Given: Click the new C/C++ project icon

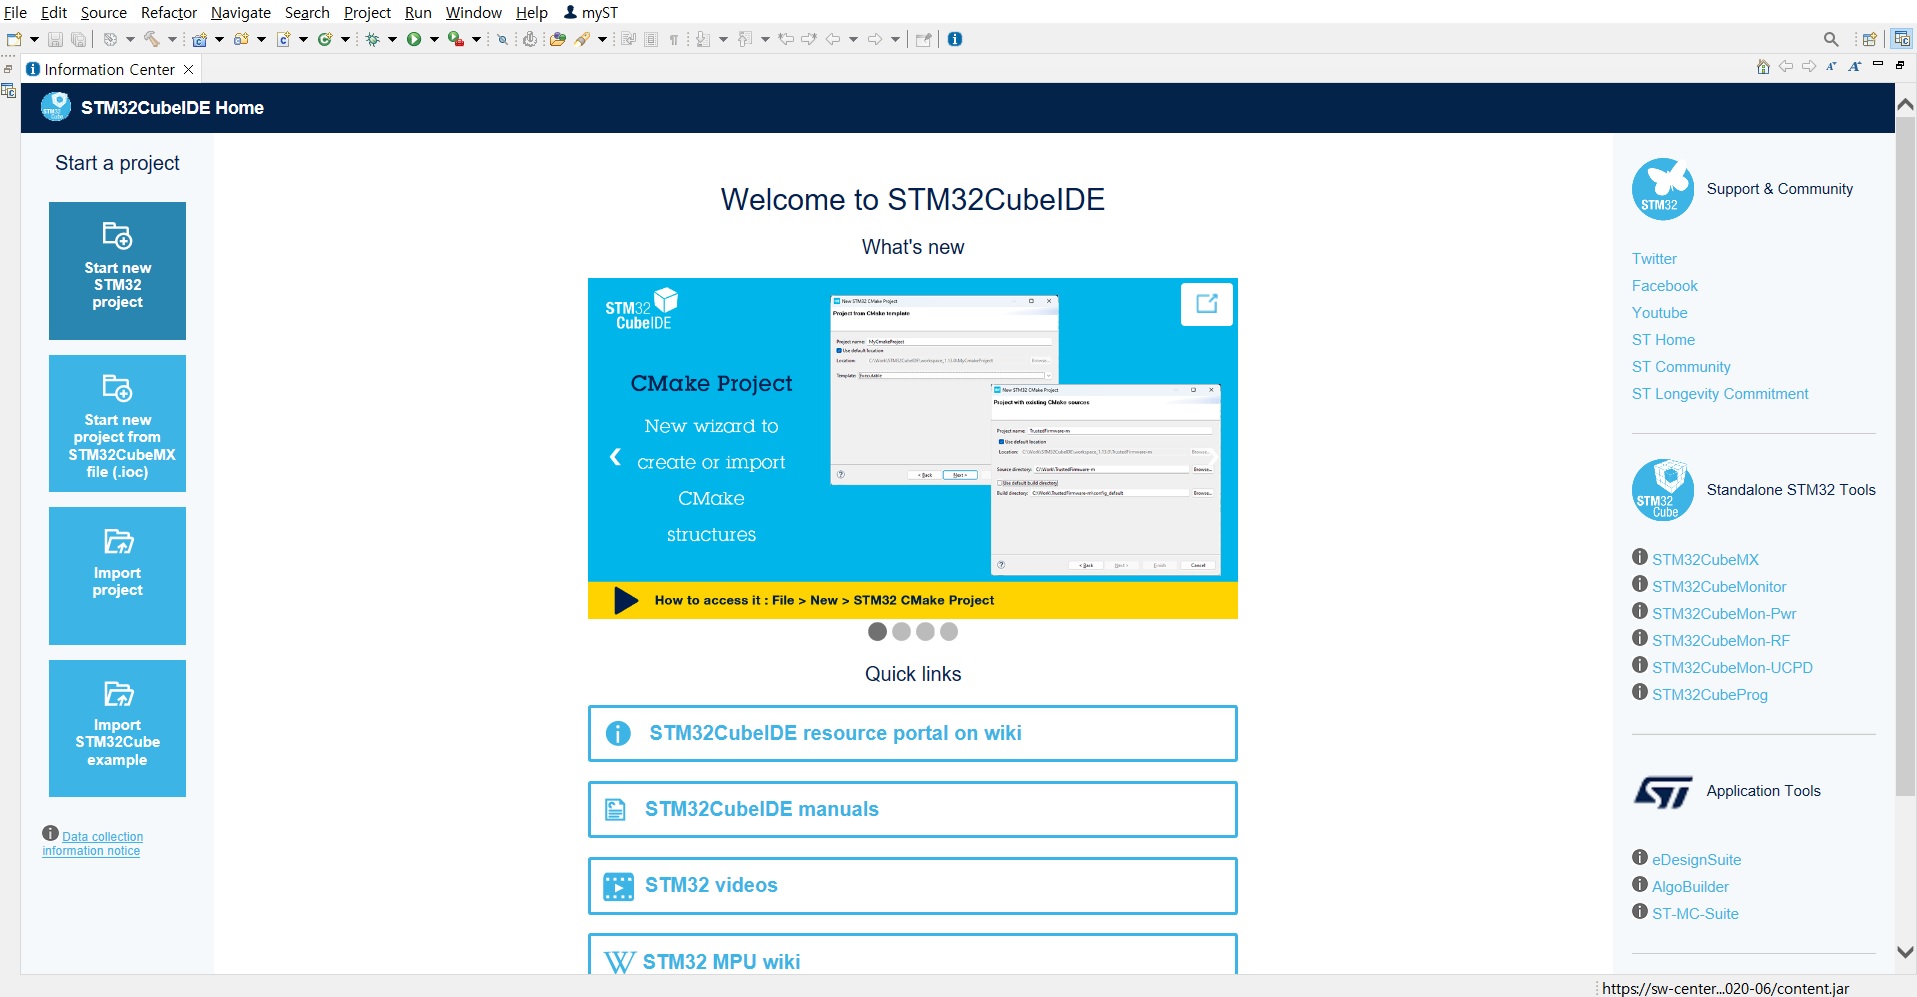Looking at the screenshot, I should (200, 39).
